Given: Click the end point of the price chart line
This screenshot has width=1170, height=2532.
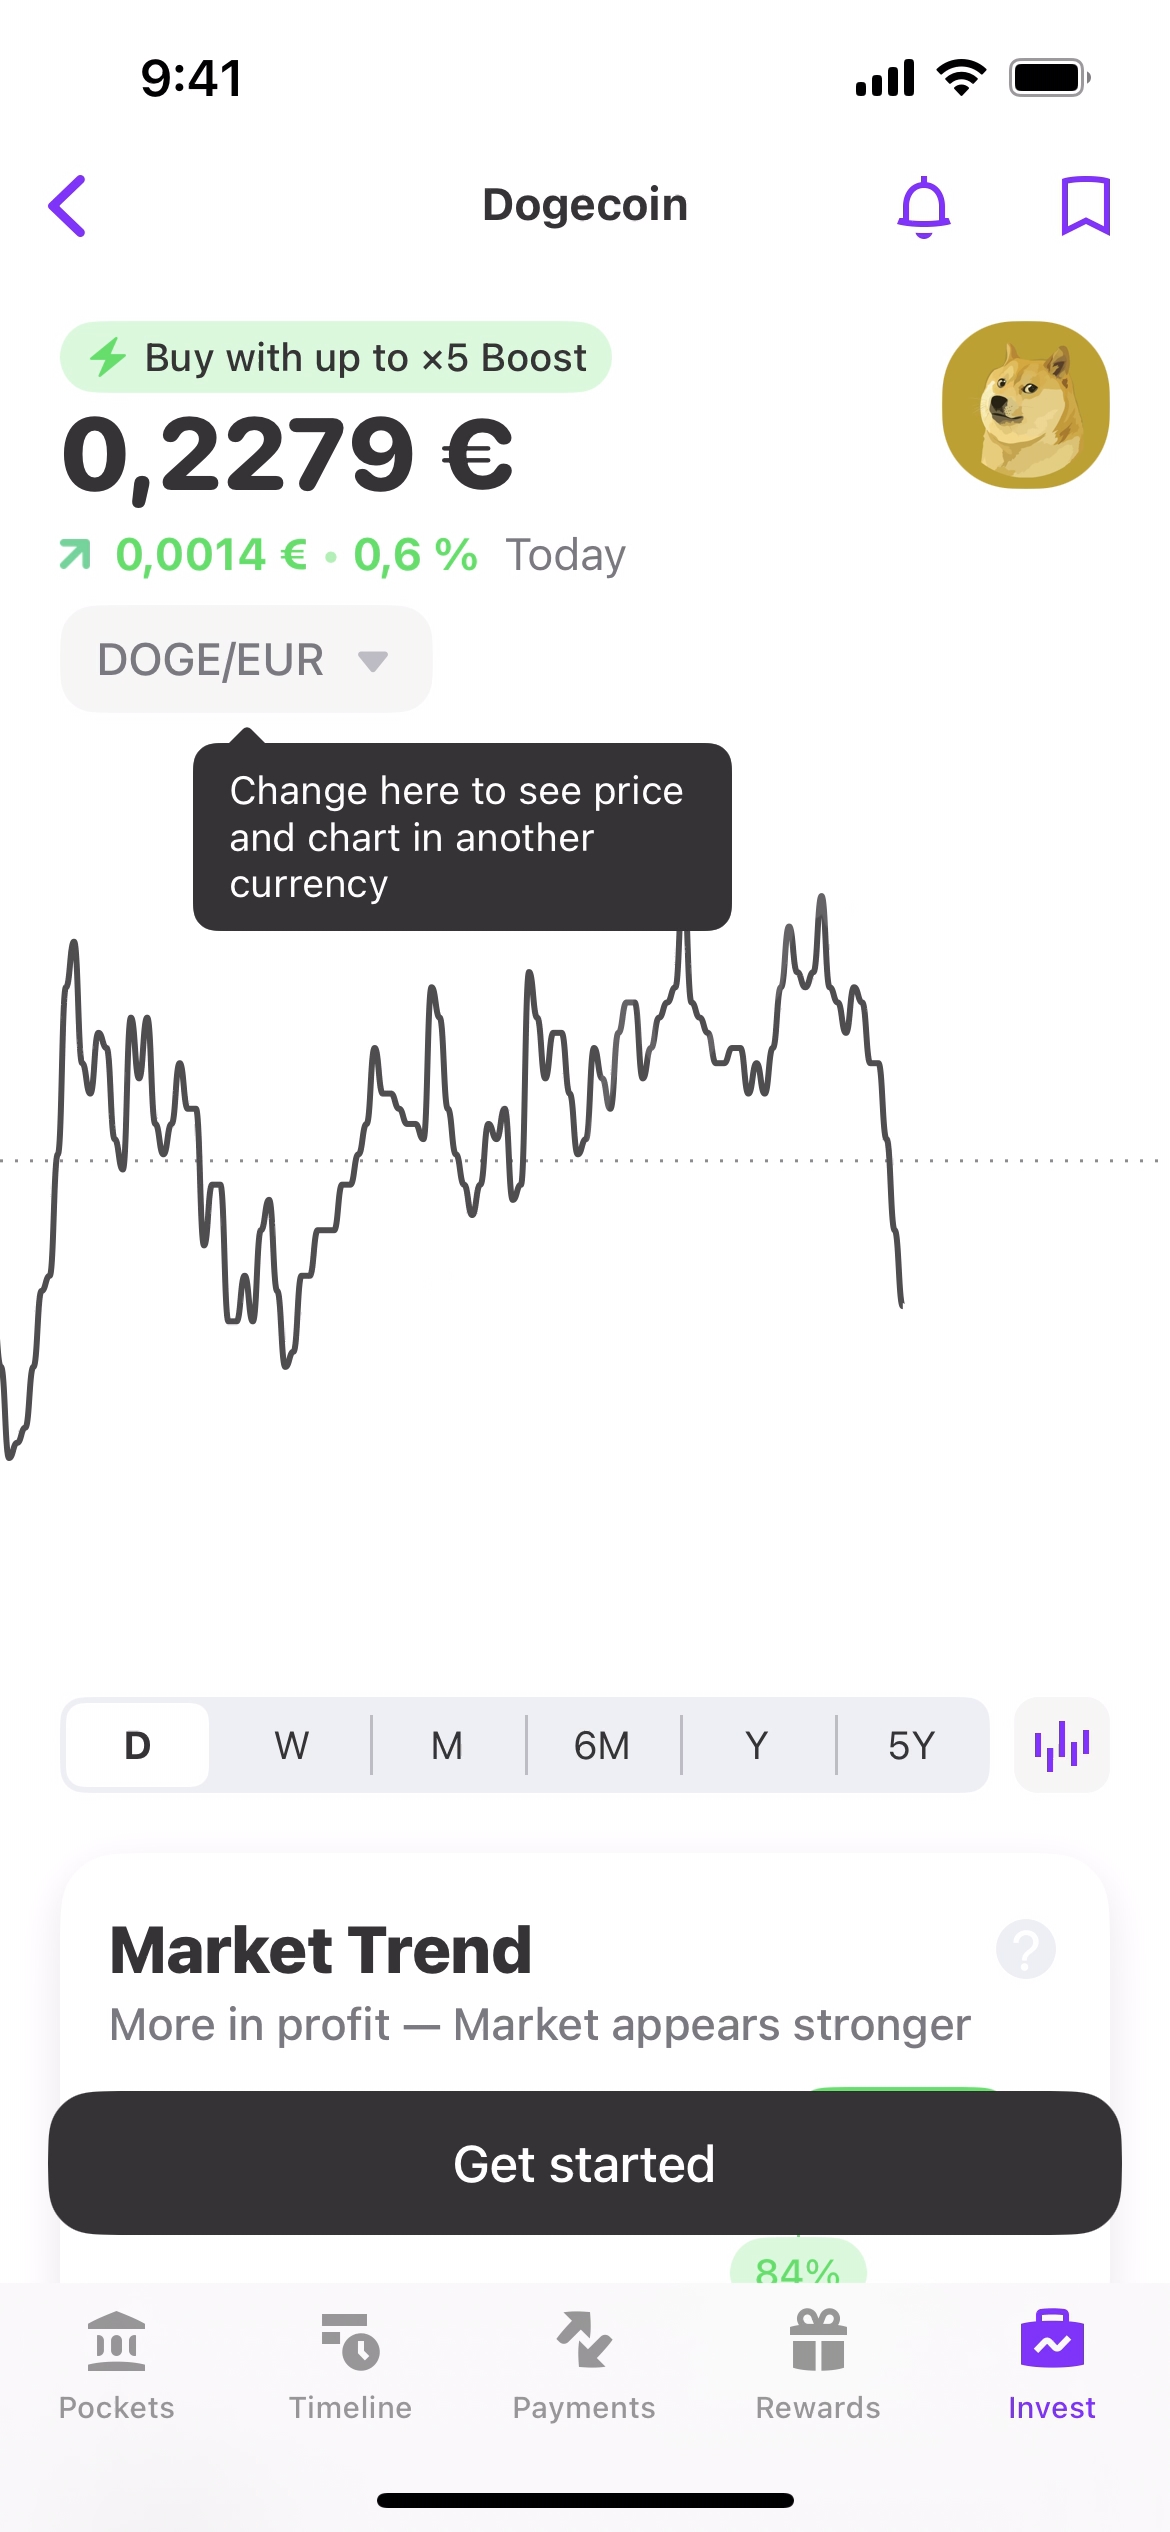Looking at the screenshot, I should (x=901, y=1303).
